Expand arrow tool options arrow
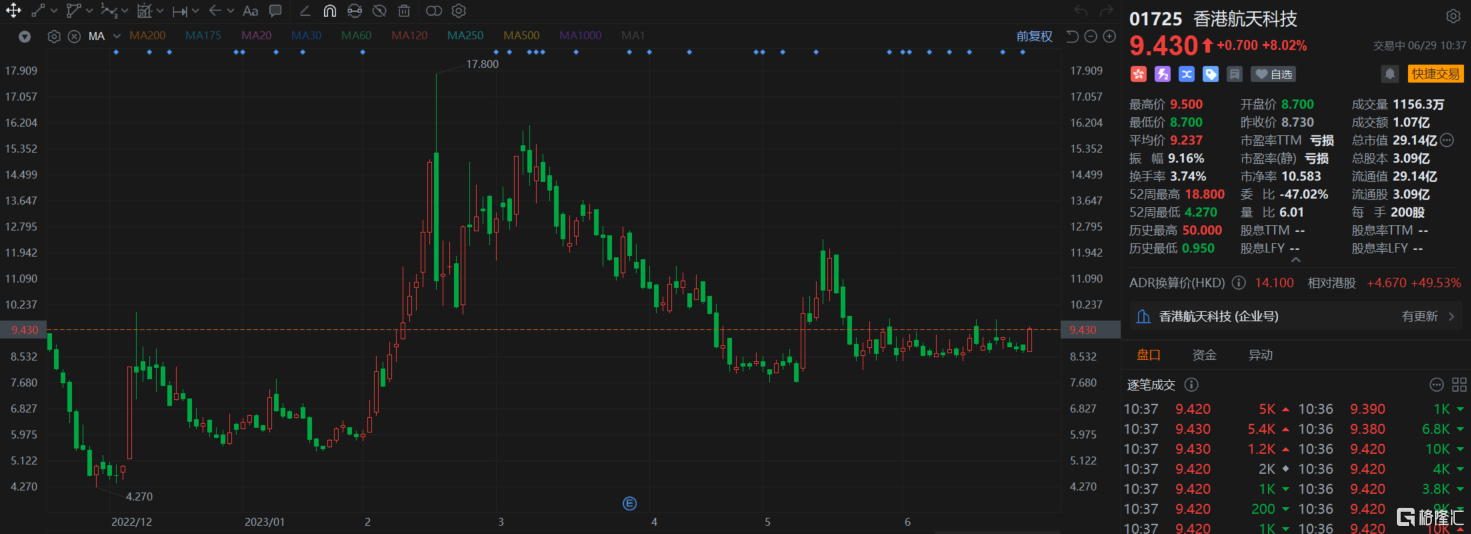The width and height of the screenshot is (1471, 534). click(231, 11)
